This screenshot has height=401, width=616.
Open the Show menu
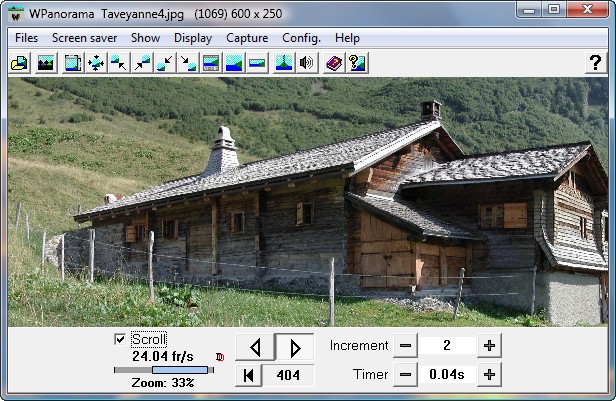click(x=145, y=38)
